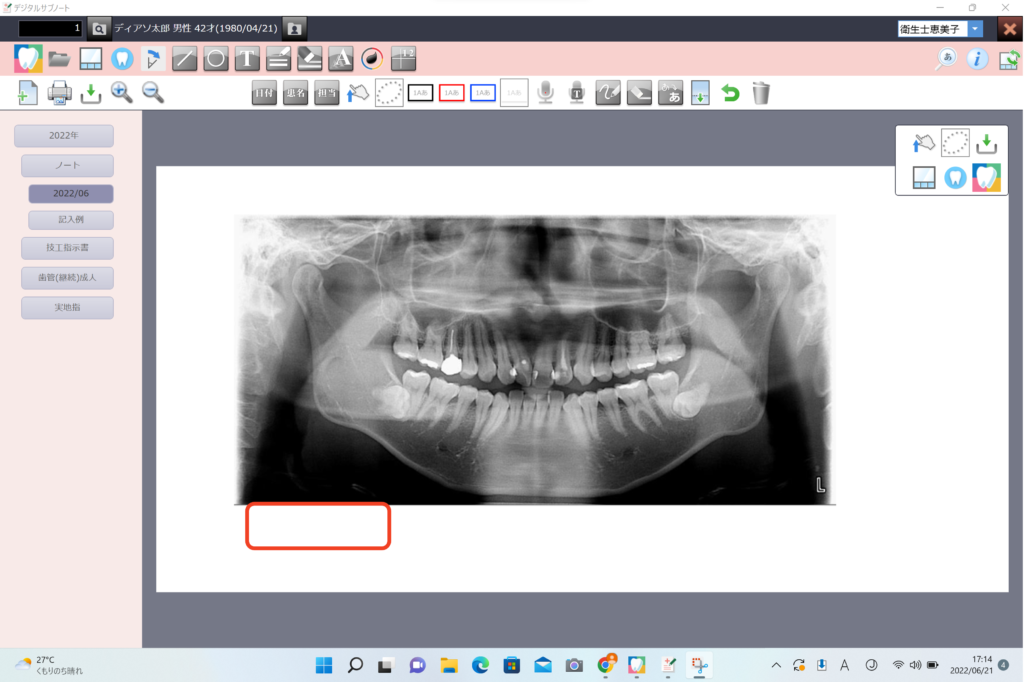Open the staff name dropdown 衛生士恵美子
This screenshot has height=682, width=1024.
[x=975, y=29]
